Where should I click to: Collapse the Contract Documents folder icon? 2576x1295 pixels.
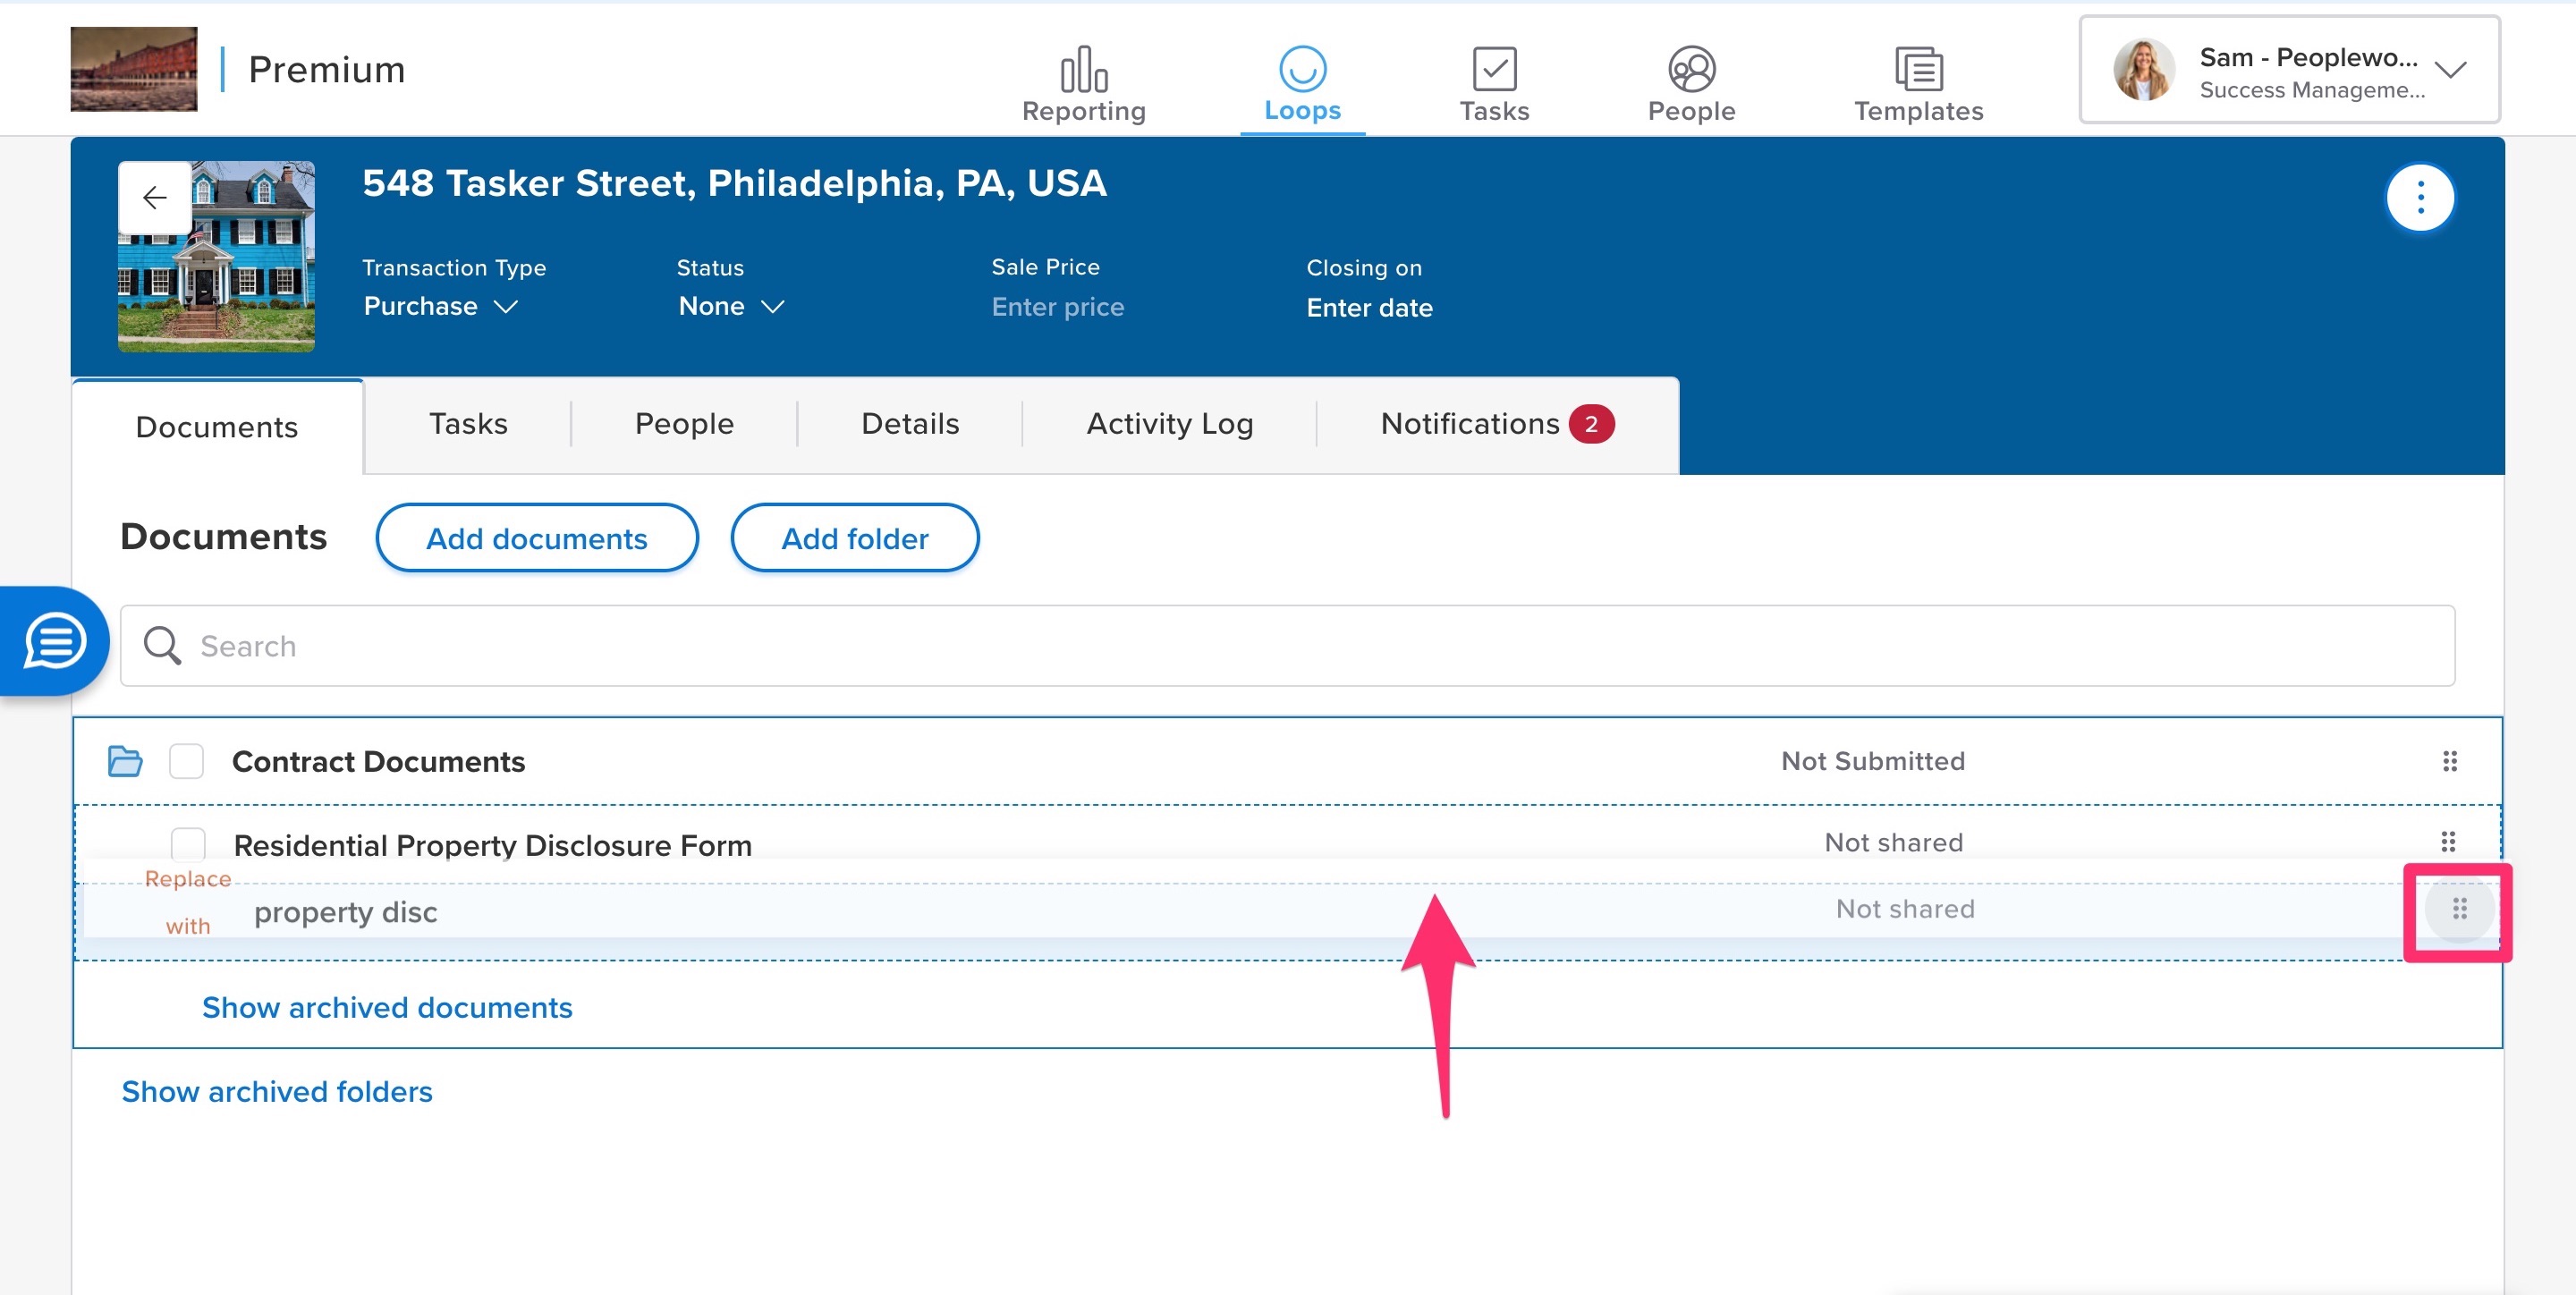coord(125,761)
